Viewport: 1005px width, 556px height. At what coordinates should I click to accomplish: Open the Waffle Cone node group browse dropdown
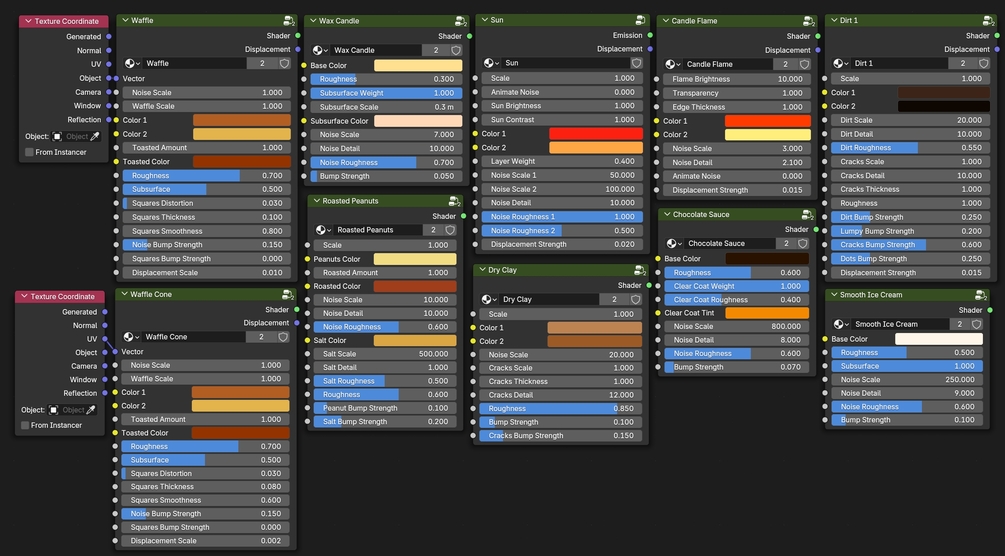point(131,337)
